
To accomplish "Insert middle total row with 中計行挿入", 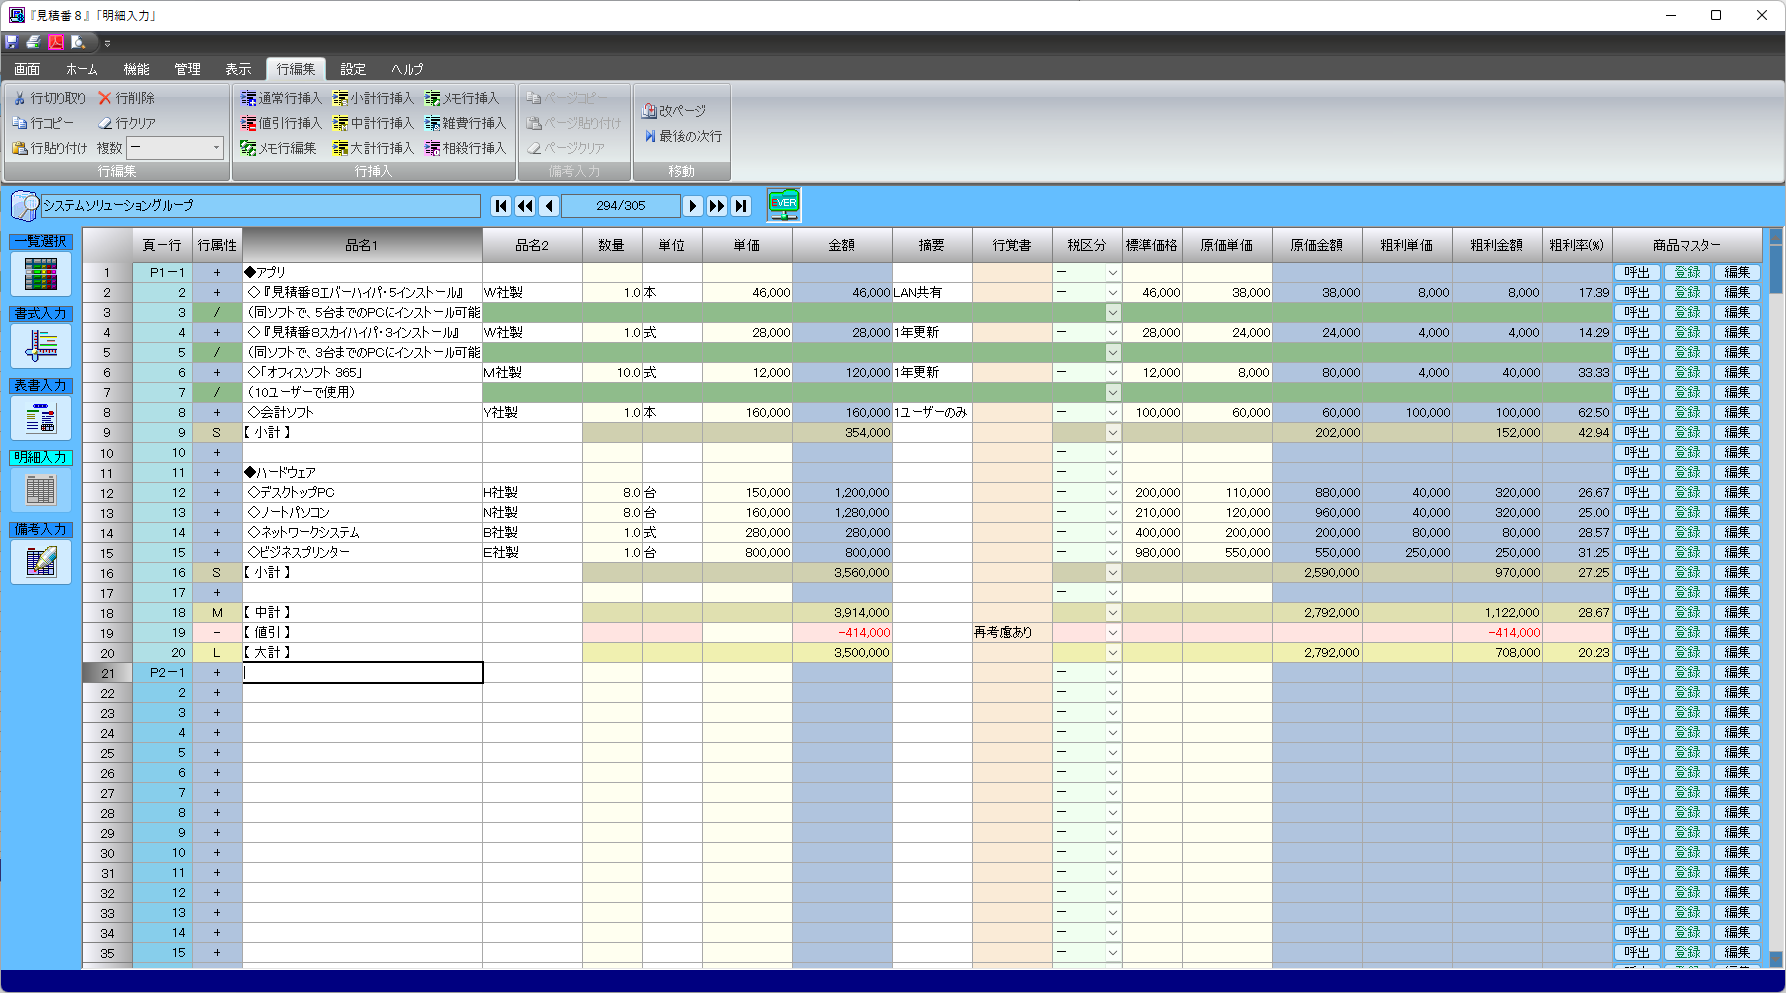I will tap(373, 123).
